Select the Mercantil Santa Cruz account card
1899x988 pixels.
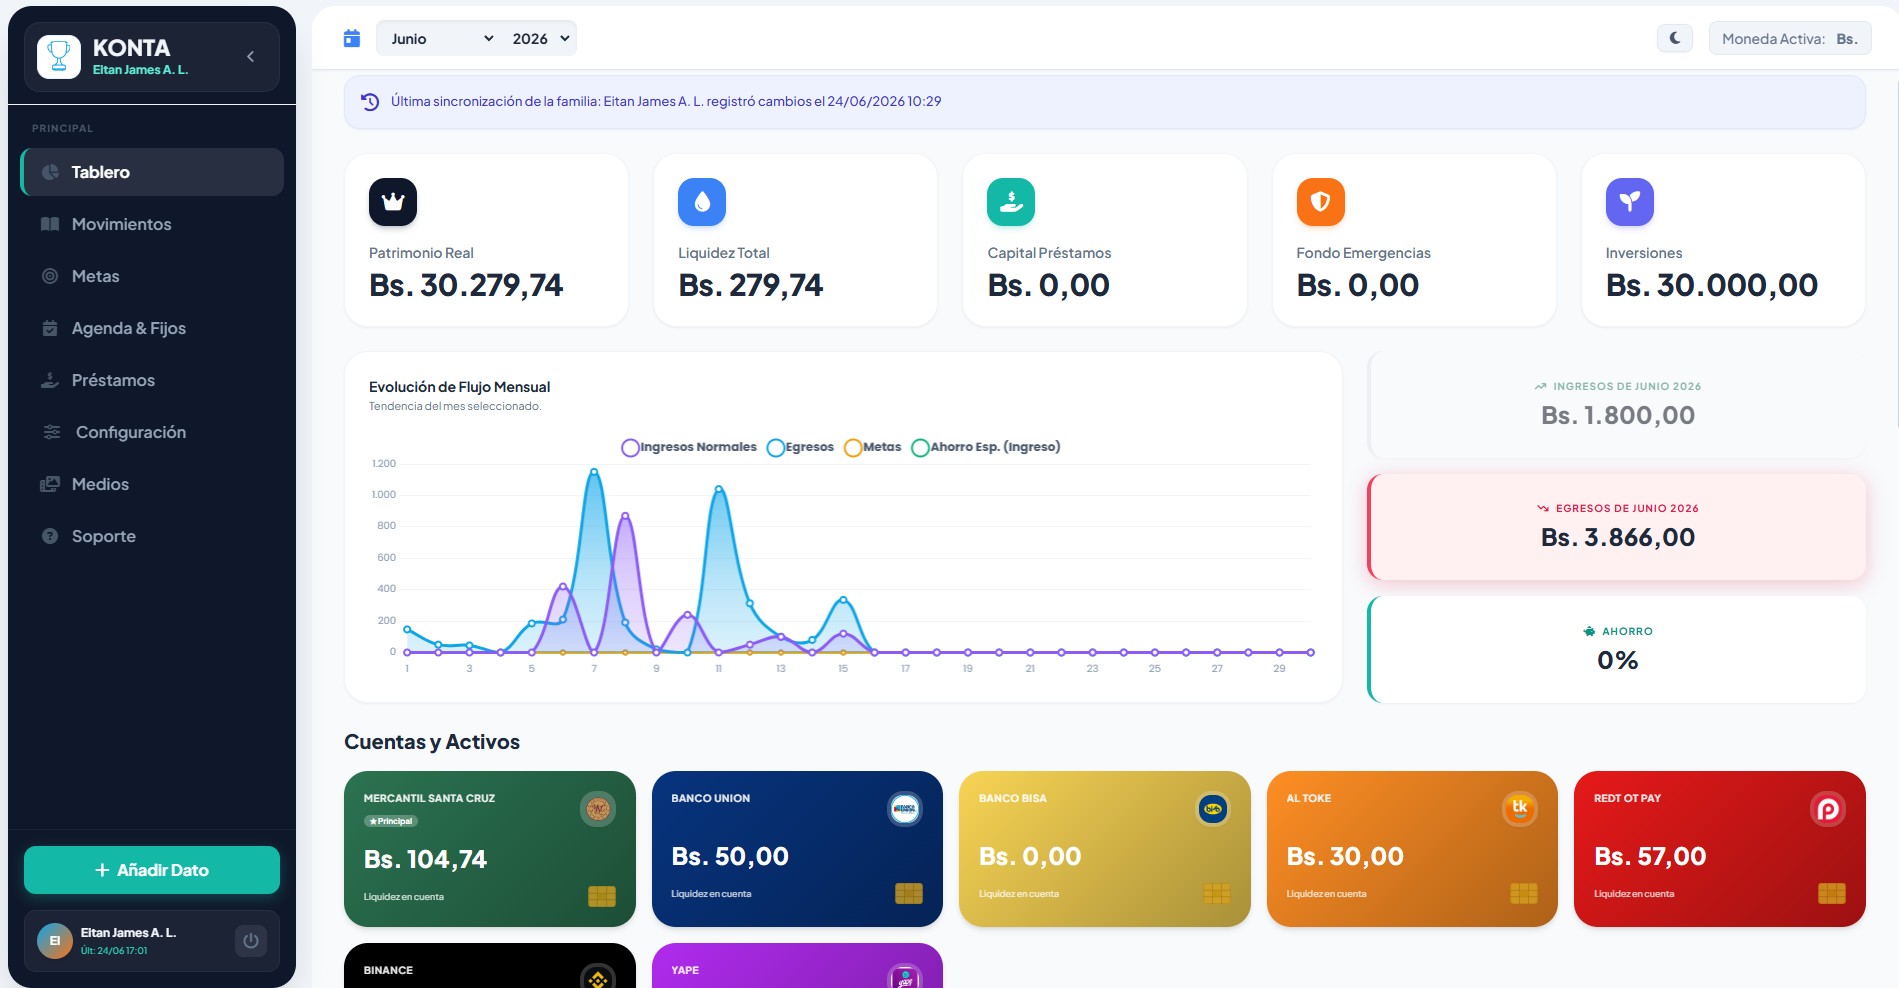pyautogui.click(x=490, y=848)
